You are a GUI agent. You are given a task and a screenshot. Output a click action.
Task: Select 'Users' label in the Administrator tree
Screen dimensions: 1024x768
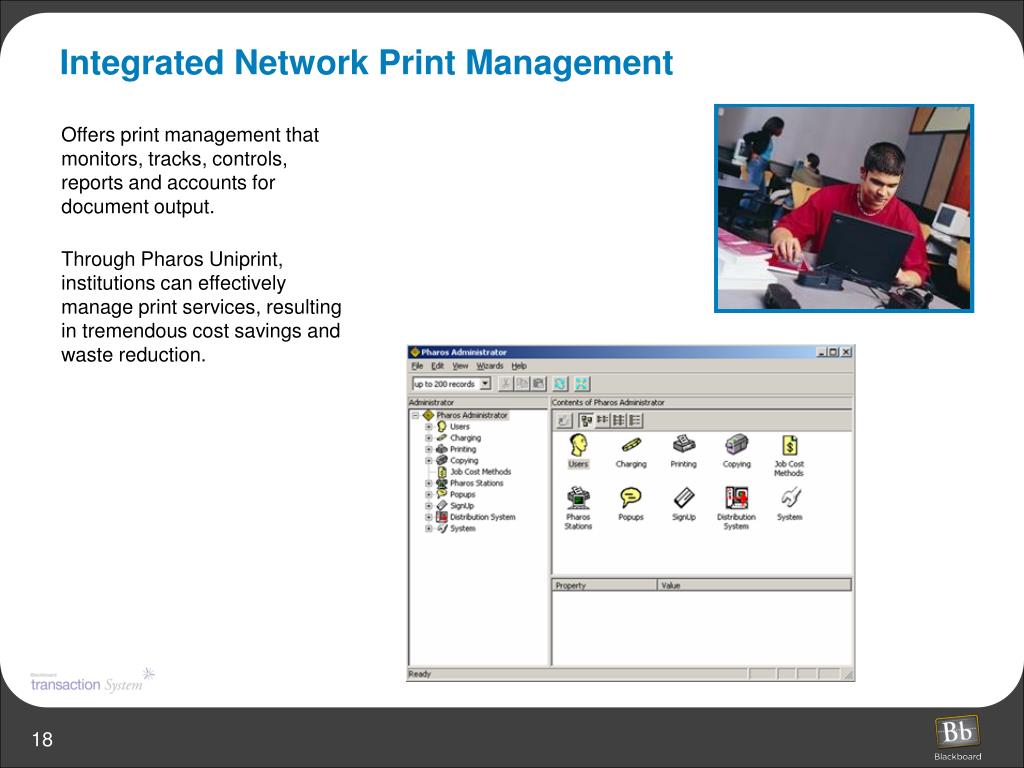[x=460, y=427]
